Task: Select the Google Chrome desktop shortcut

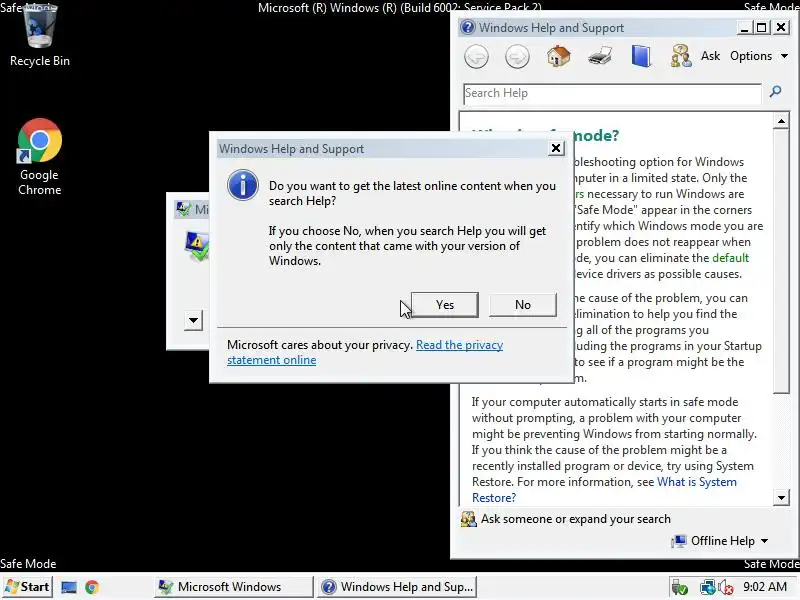Action: click(40, 157)
